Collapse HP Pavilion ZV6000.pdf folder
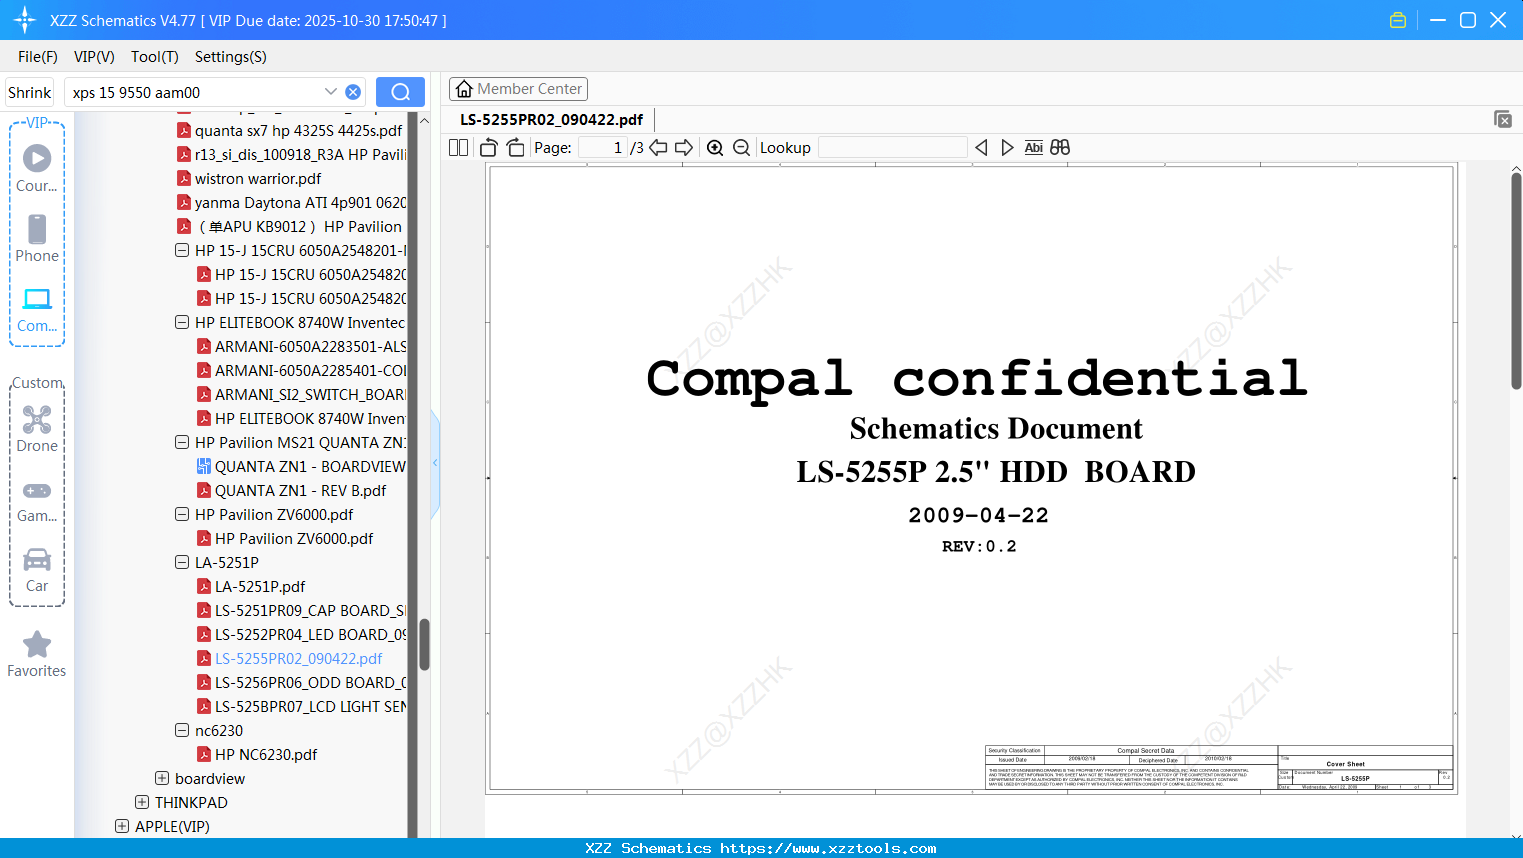This screenshot has width=1523, height=858. coord(182,514)
